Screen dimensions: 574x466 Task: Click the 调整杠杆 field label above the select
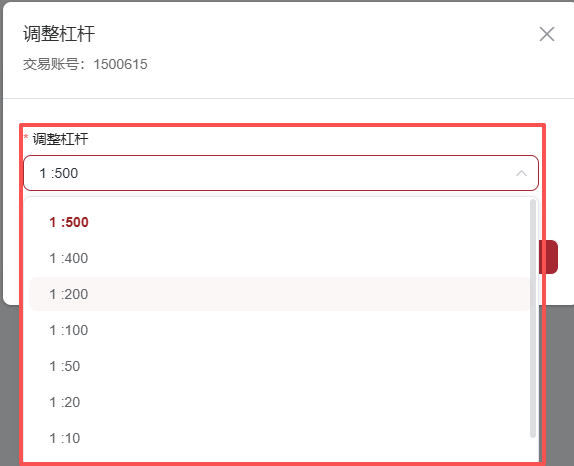pyautogui.click(x=60, y=139)
